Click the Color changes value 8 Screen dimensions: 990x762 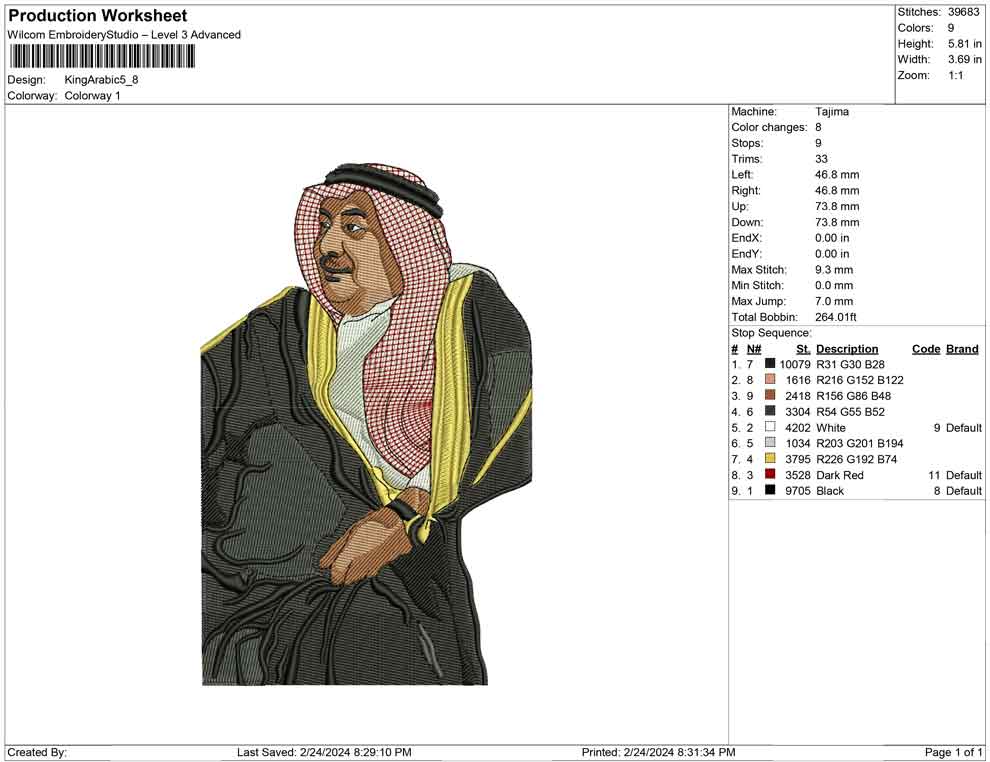pyautogui.click(x=818, y=128)
